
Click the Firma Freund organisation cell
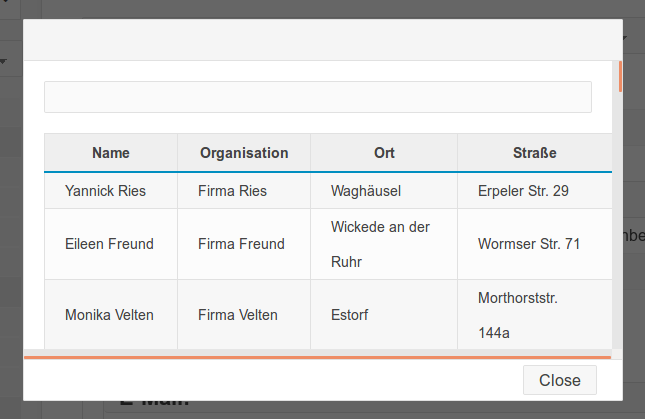[244, 244]
